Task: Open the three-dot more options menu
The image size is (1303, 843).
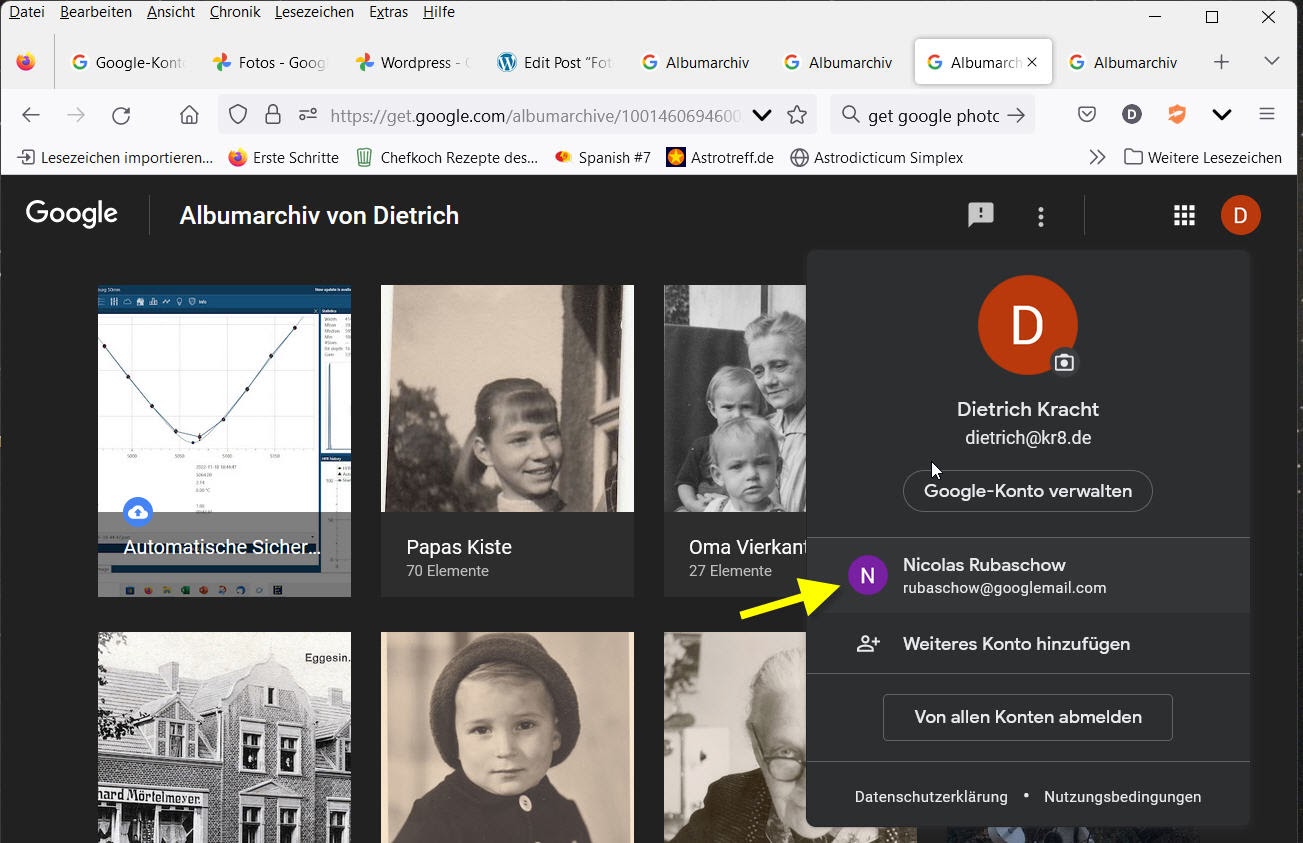Action: 1041,216
